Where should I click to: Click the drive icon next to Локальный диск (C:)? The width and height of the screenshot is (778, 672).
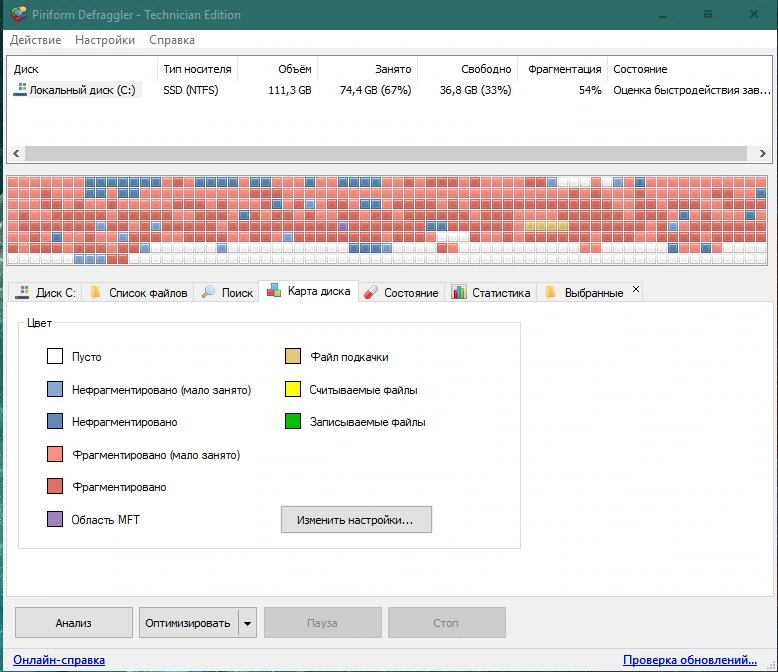point(20,89)
